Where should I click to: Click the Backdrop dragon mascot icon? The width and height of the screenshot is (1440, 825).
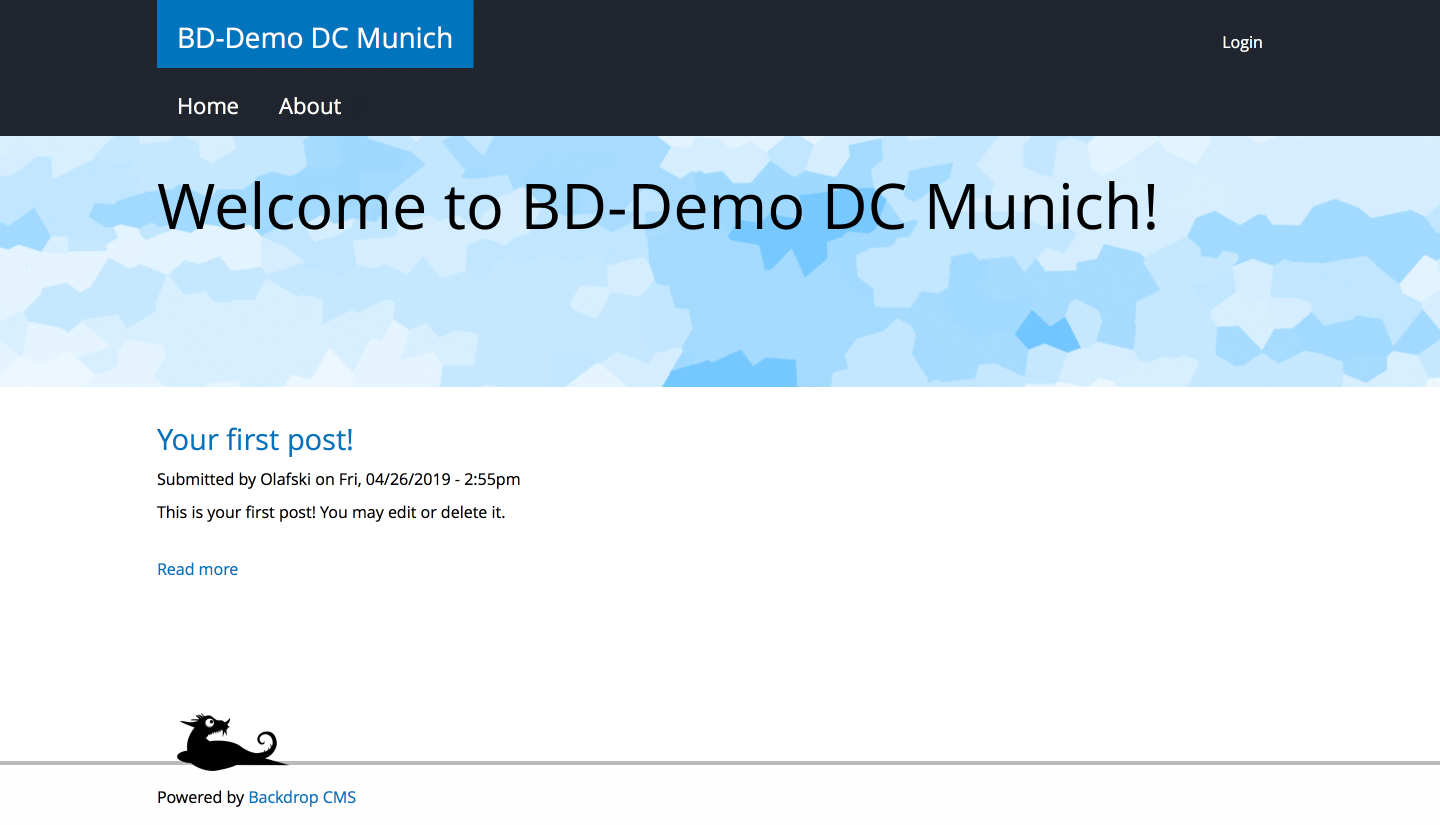tap(228, 743)
